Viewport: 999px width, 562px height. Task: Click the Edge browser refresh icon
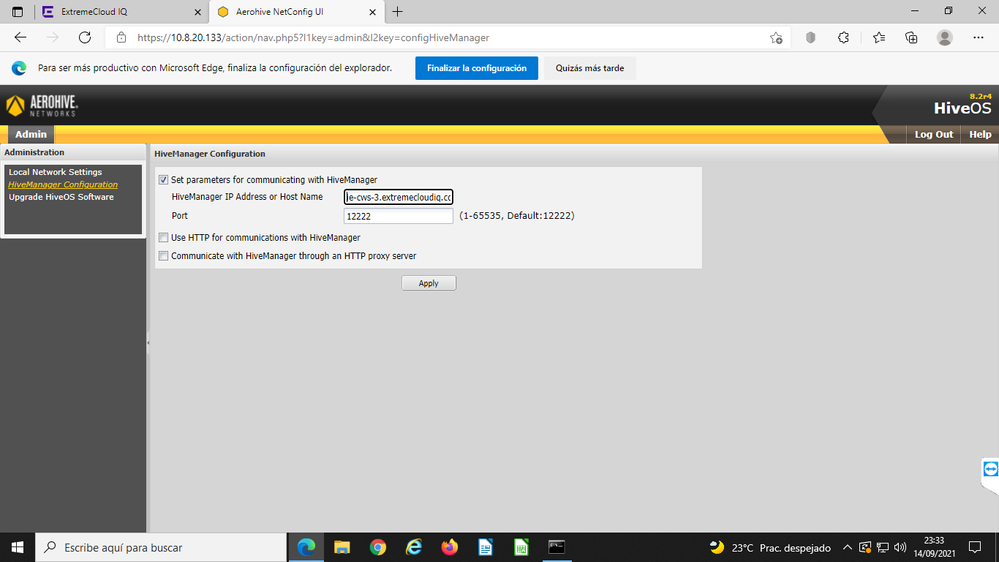pyautogui.click(x=85, y=38)
